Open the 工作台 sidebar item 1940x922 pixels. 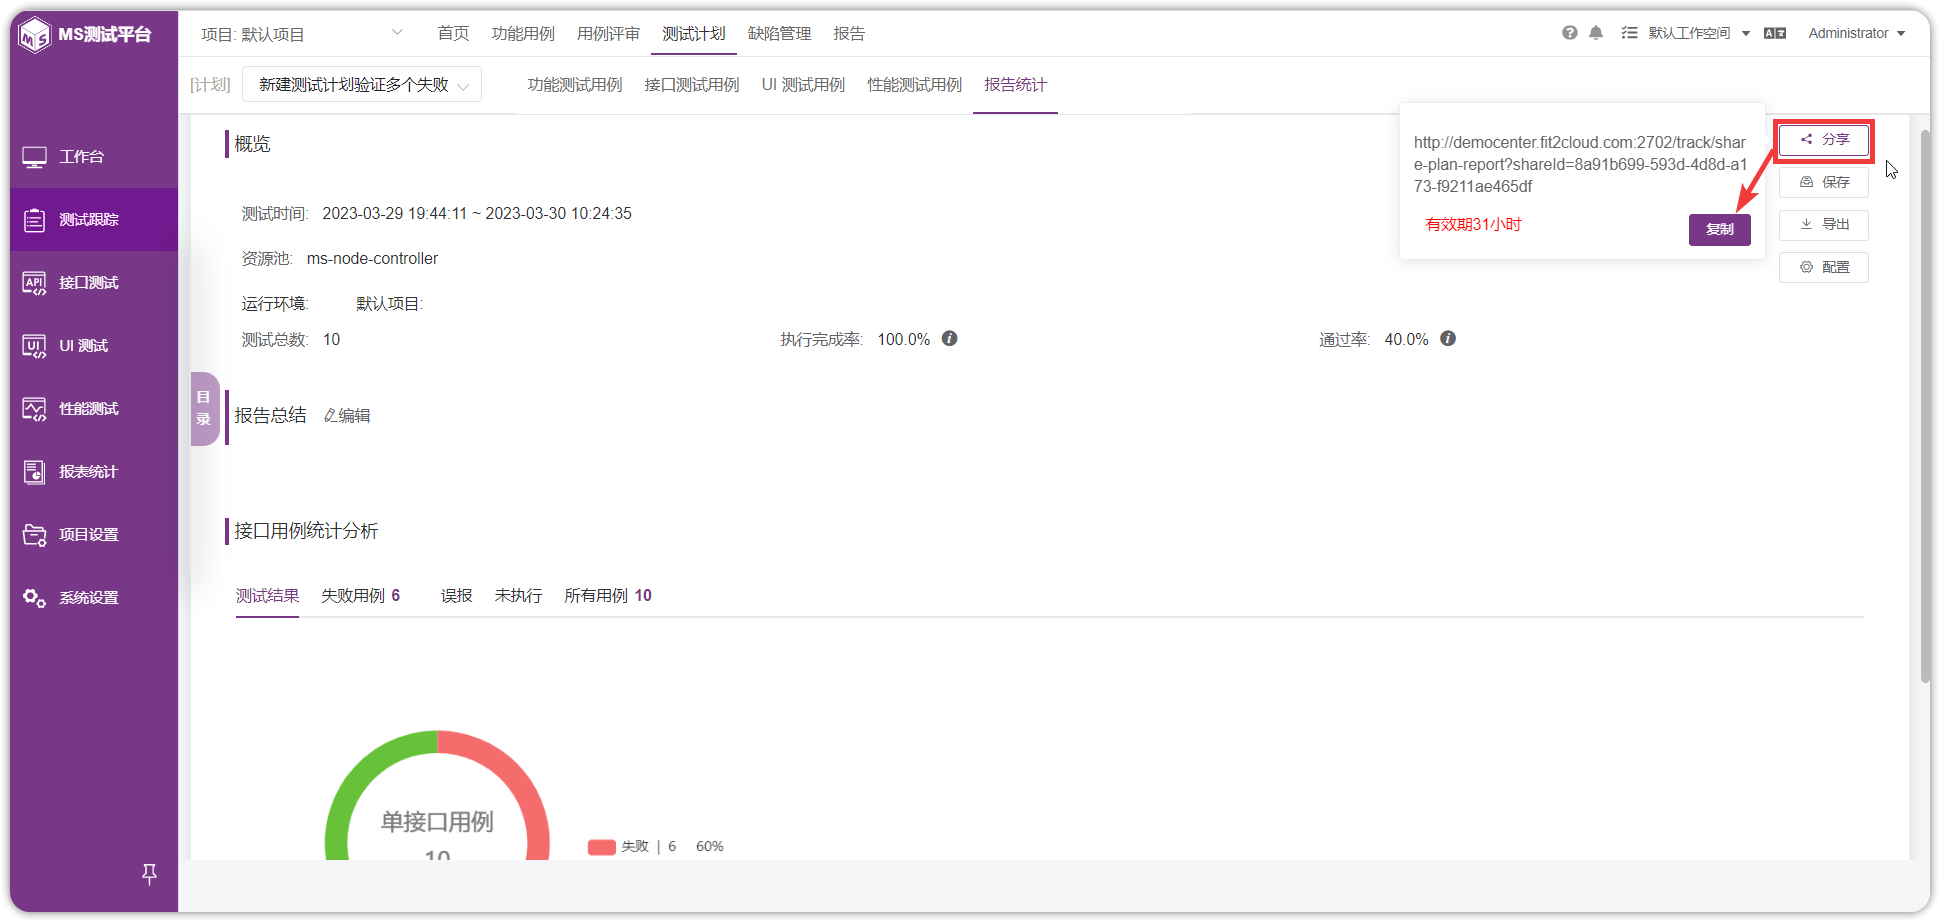94,157
